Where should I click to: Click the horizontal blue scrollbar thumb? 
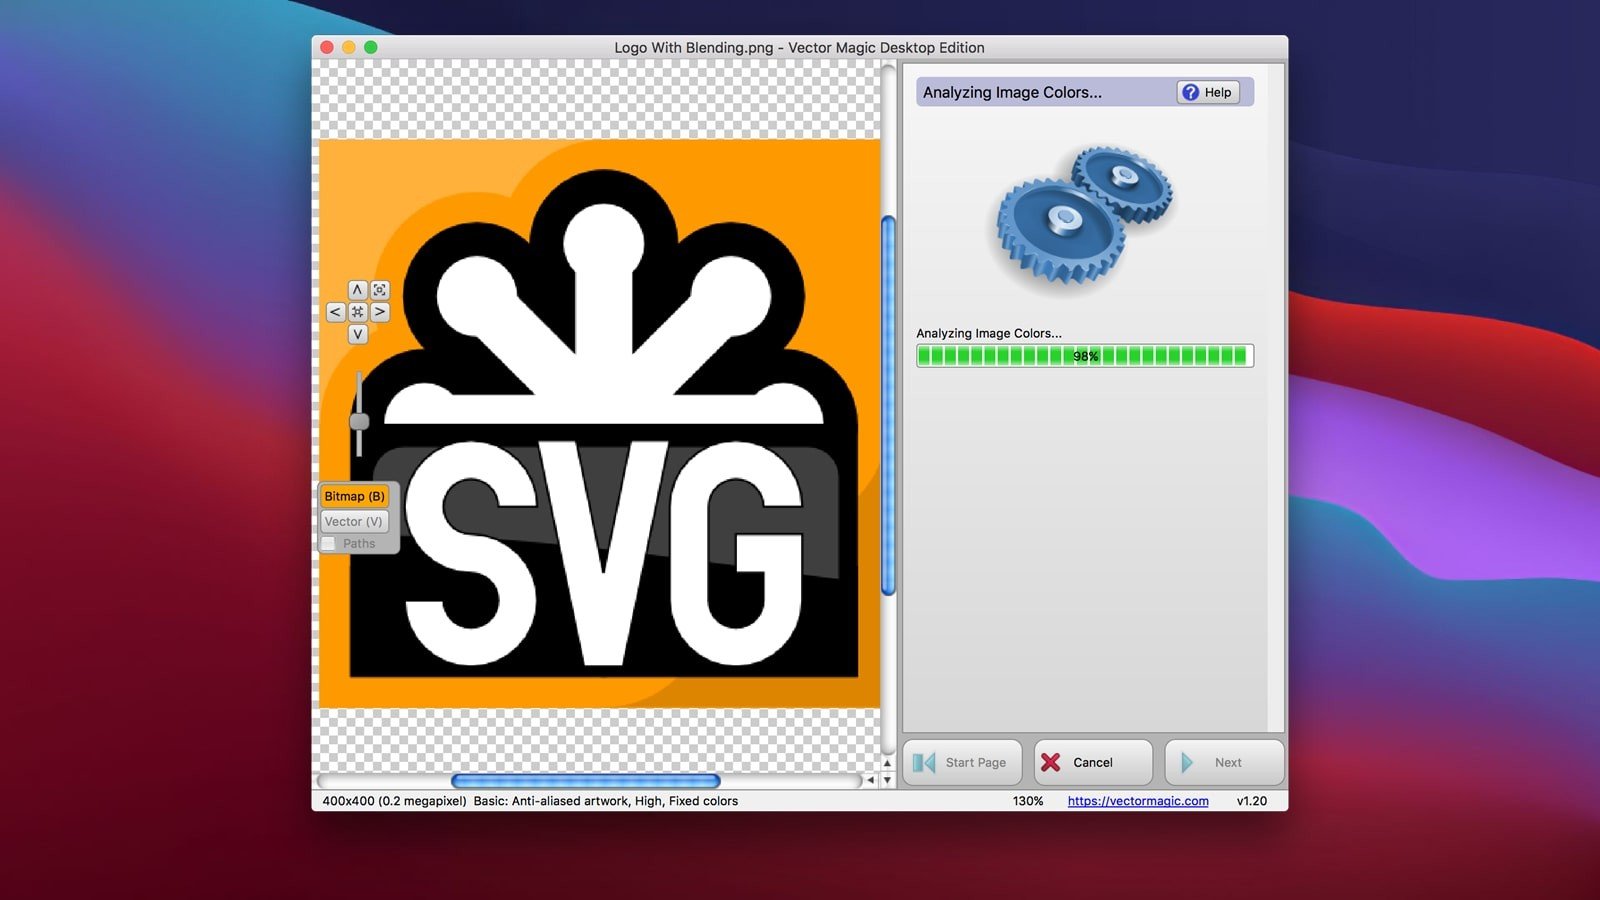click(x=585, y=781)
